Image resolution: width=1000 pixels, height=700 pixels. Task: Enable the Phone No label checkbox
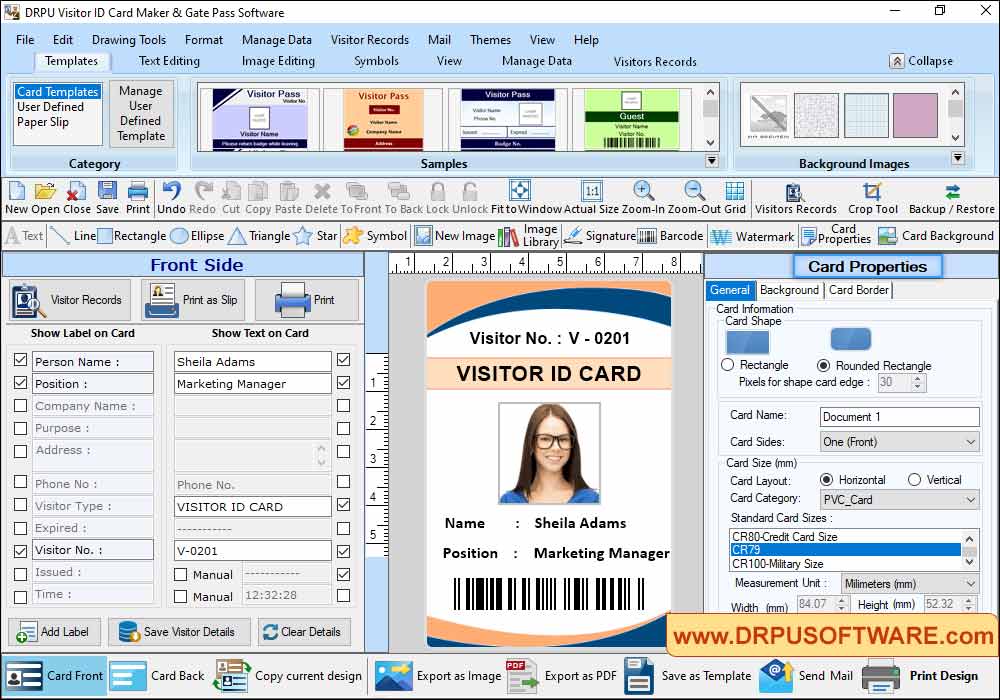pos(20,482)
